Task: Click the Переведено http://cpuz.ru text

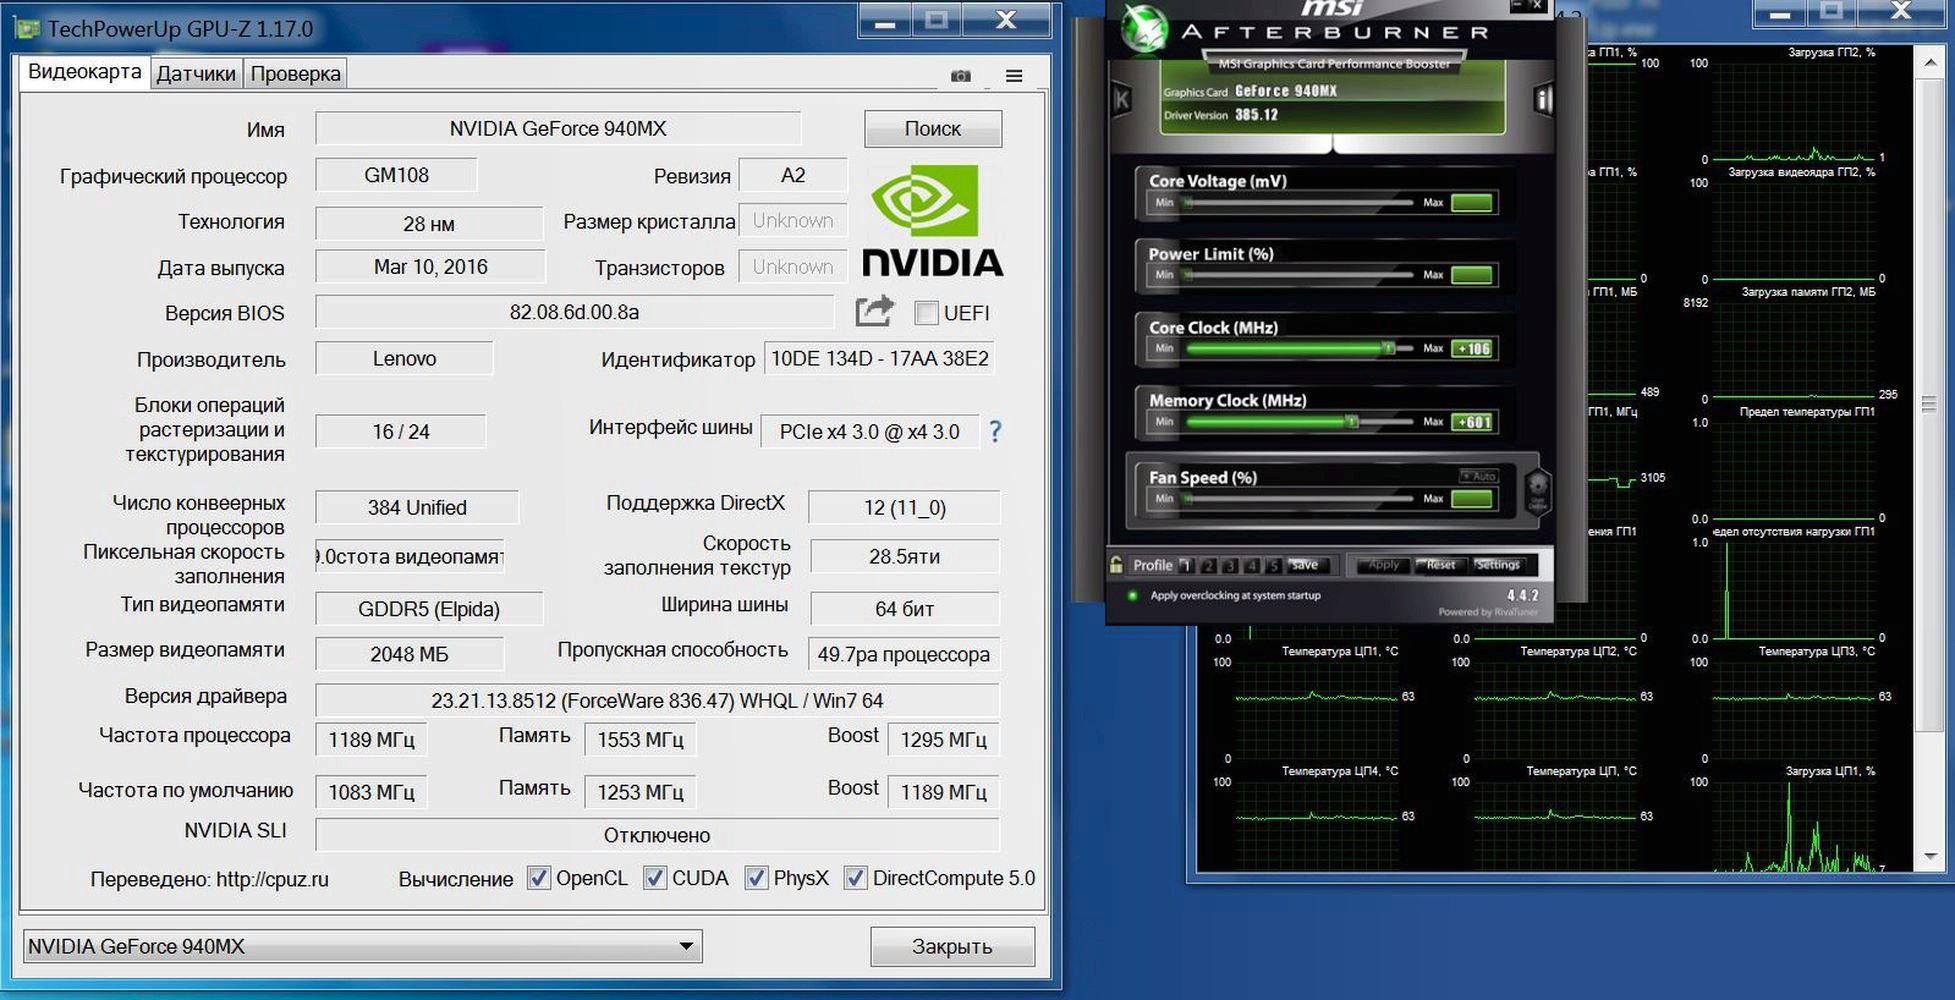Action: pyautogui.click(x=209, y=879)
